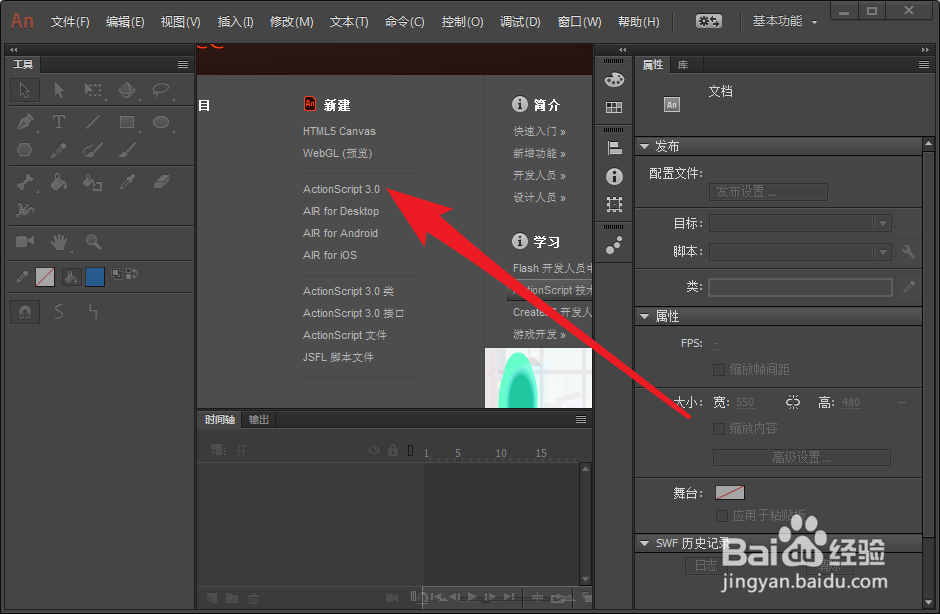Toggle the 应用于粘贴板 checkbox
This screenshot has width=940, height=614.
click(722, 516)
